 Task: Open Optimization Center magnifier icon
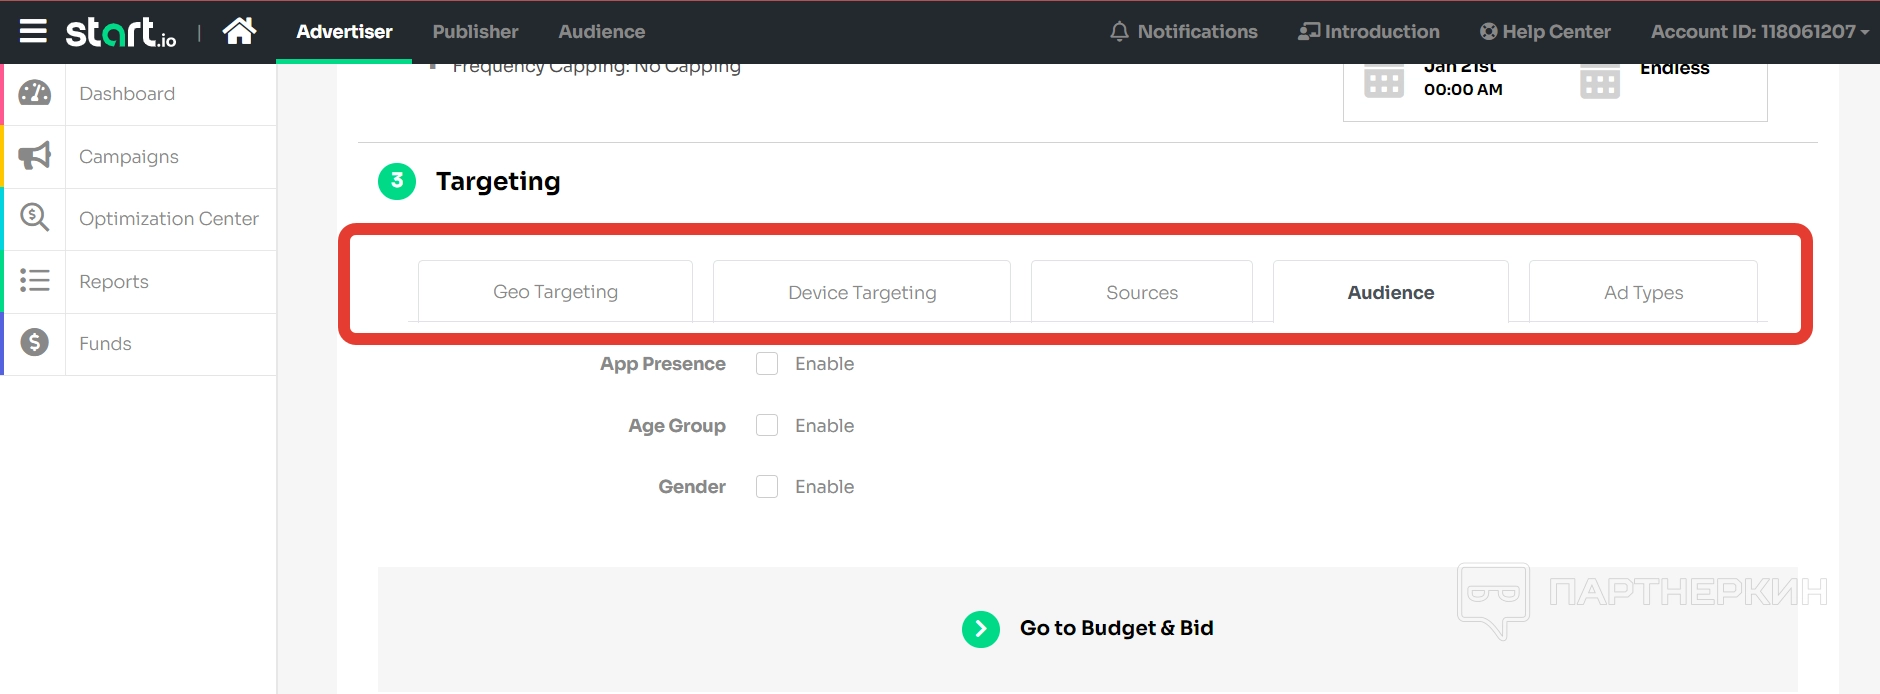[x=35, y=218]
